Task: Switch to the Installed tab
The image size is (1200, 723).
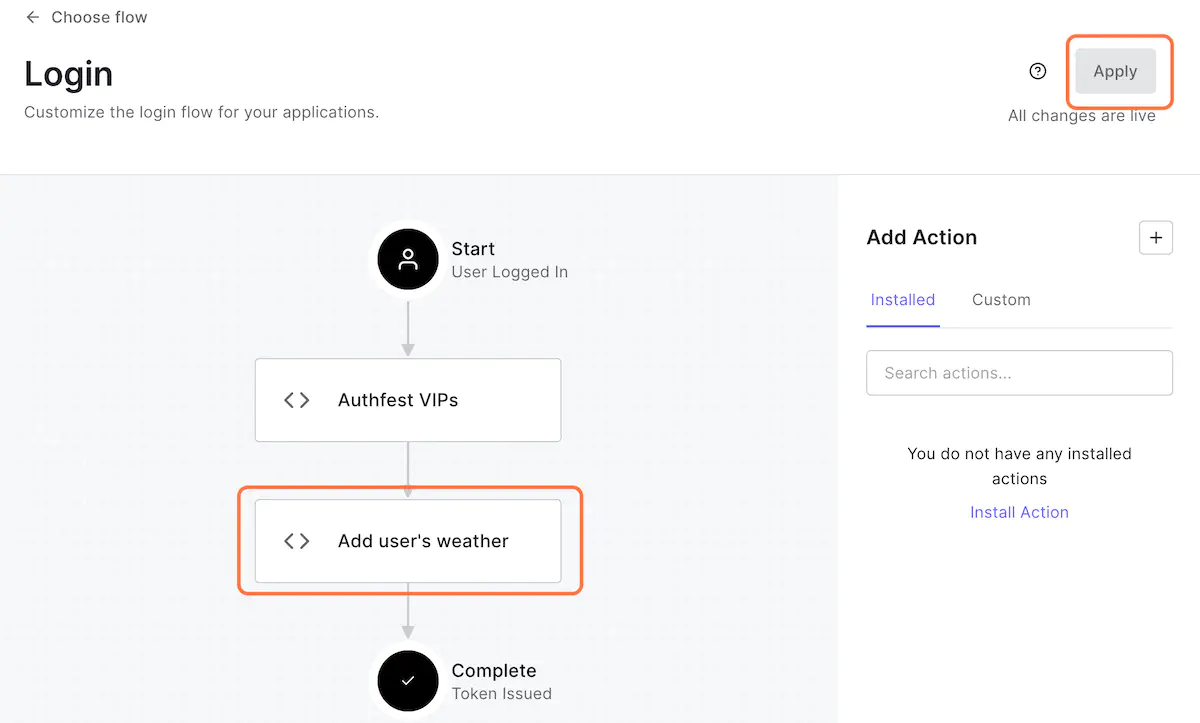Action: point(903,300)
